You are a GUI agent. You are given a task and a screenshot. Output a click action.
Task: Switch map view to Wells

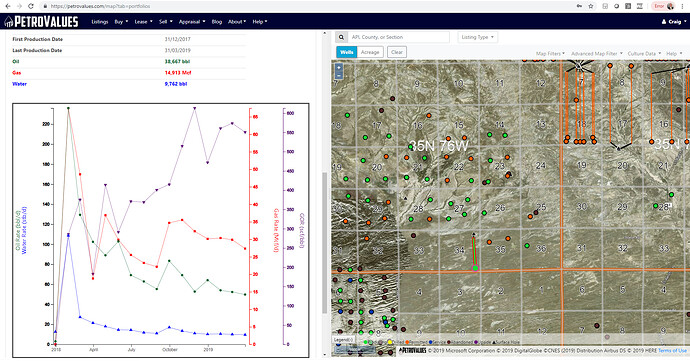pyautogui.click(x=347, y=52)
